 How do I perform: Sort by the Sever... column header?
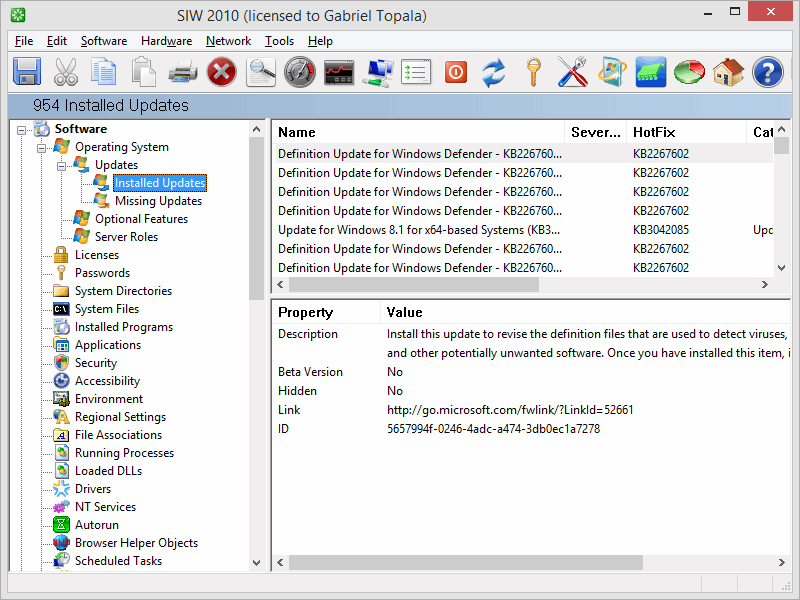tap(596, 132)
